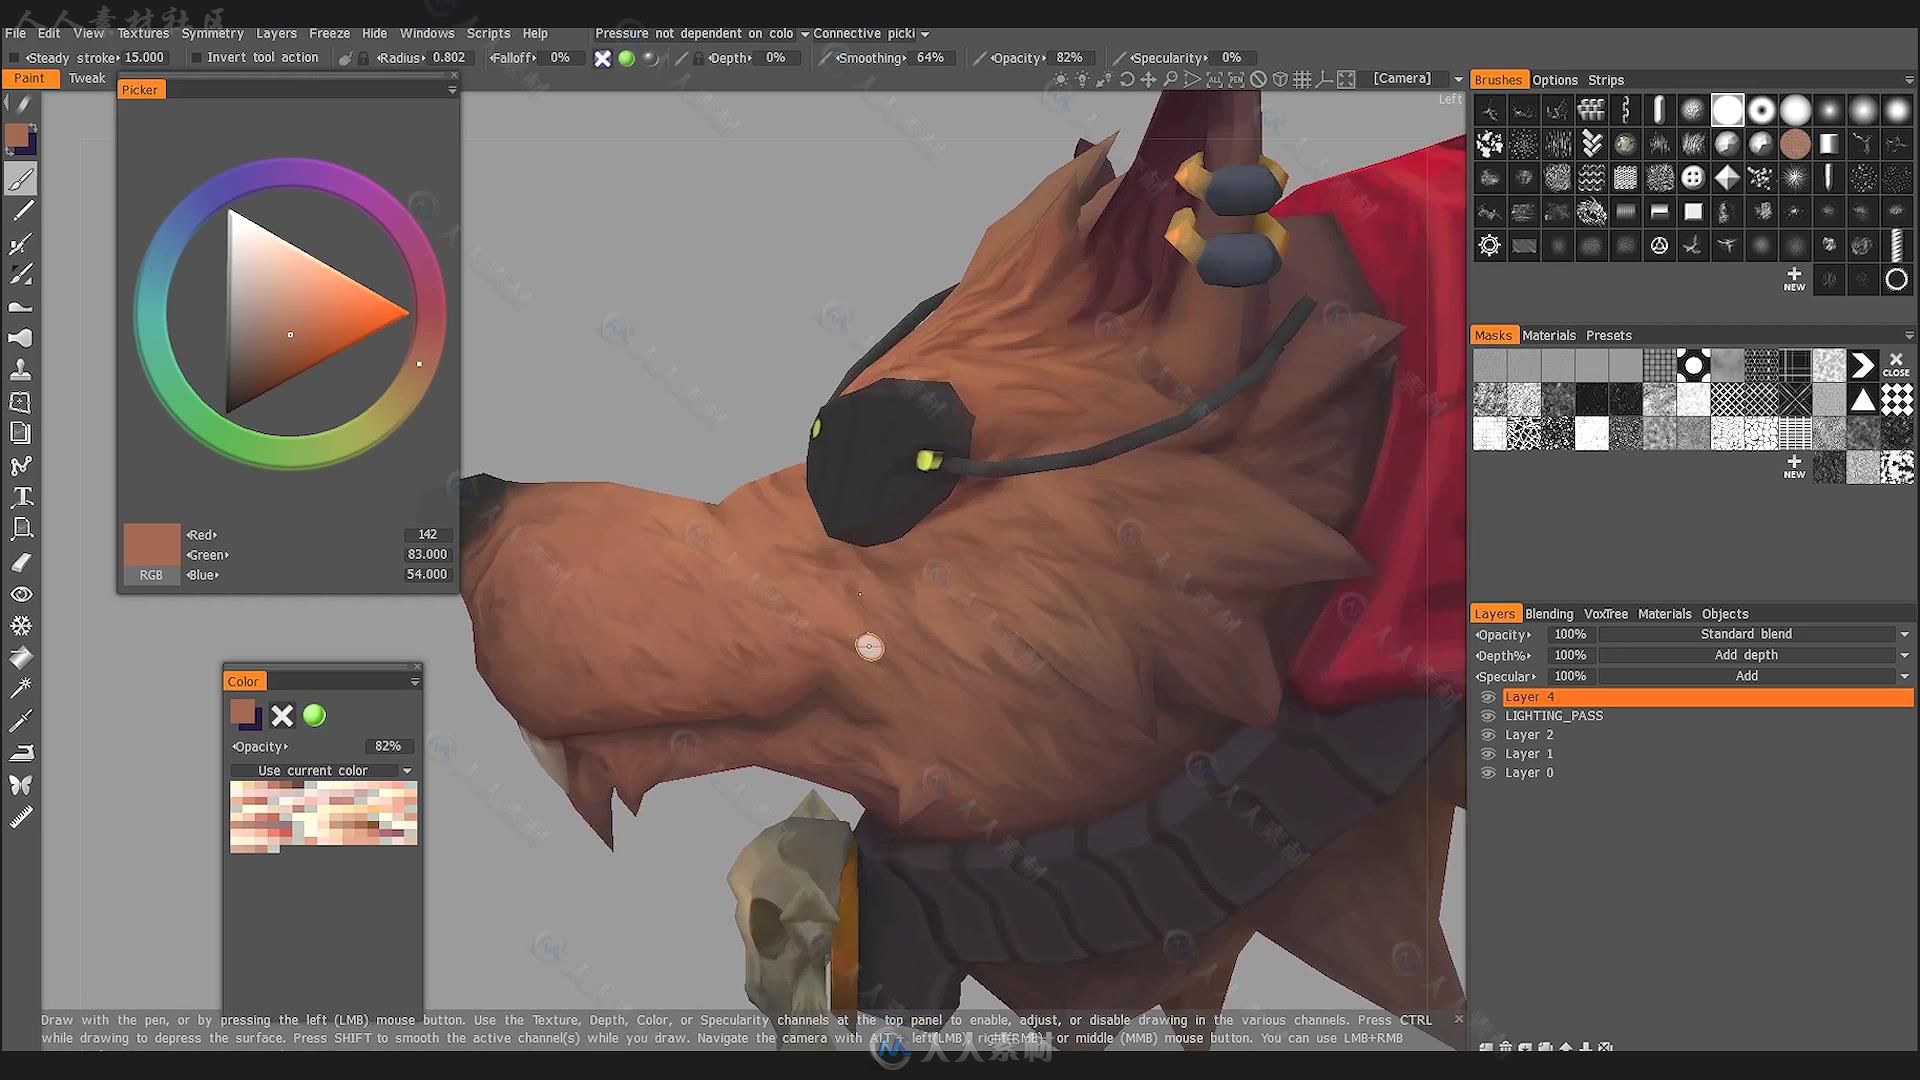Click CLOSE button in Masks panel
Screen dimensions: 1920x1080
(1896, 364)
